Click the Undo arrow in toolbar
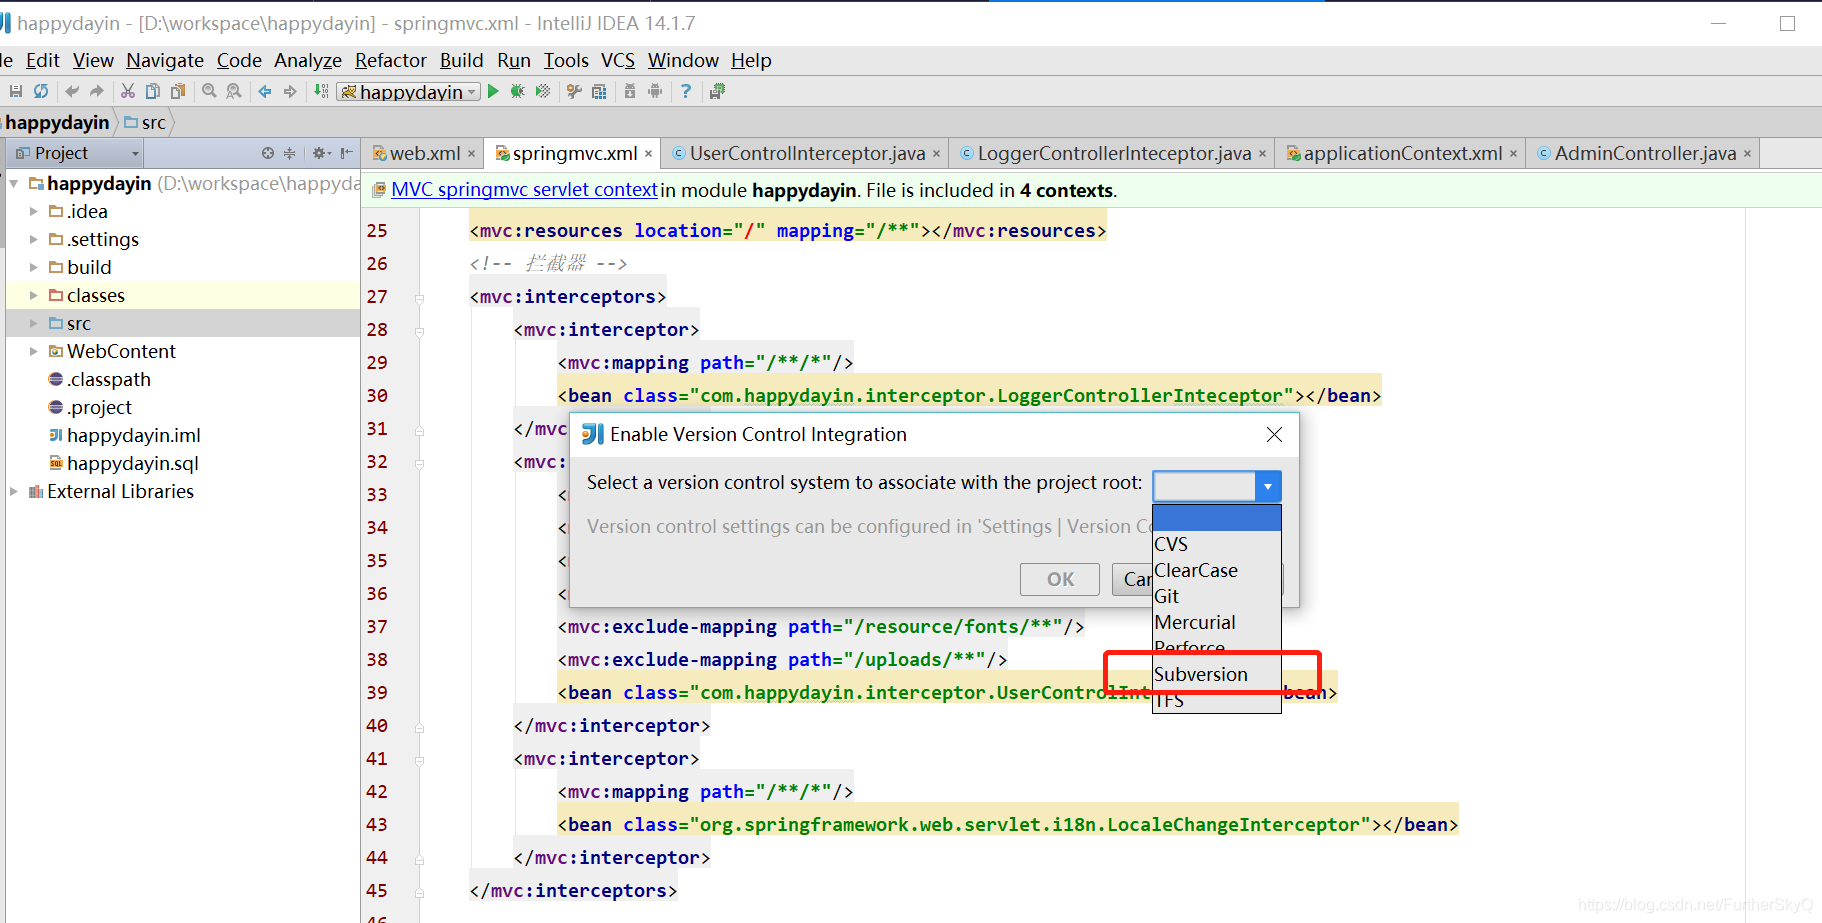The height and width of the screenshot is (923, 1822). click(72, 91)
